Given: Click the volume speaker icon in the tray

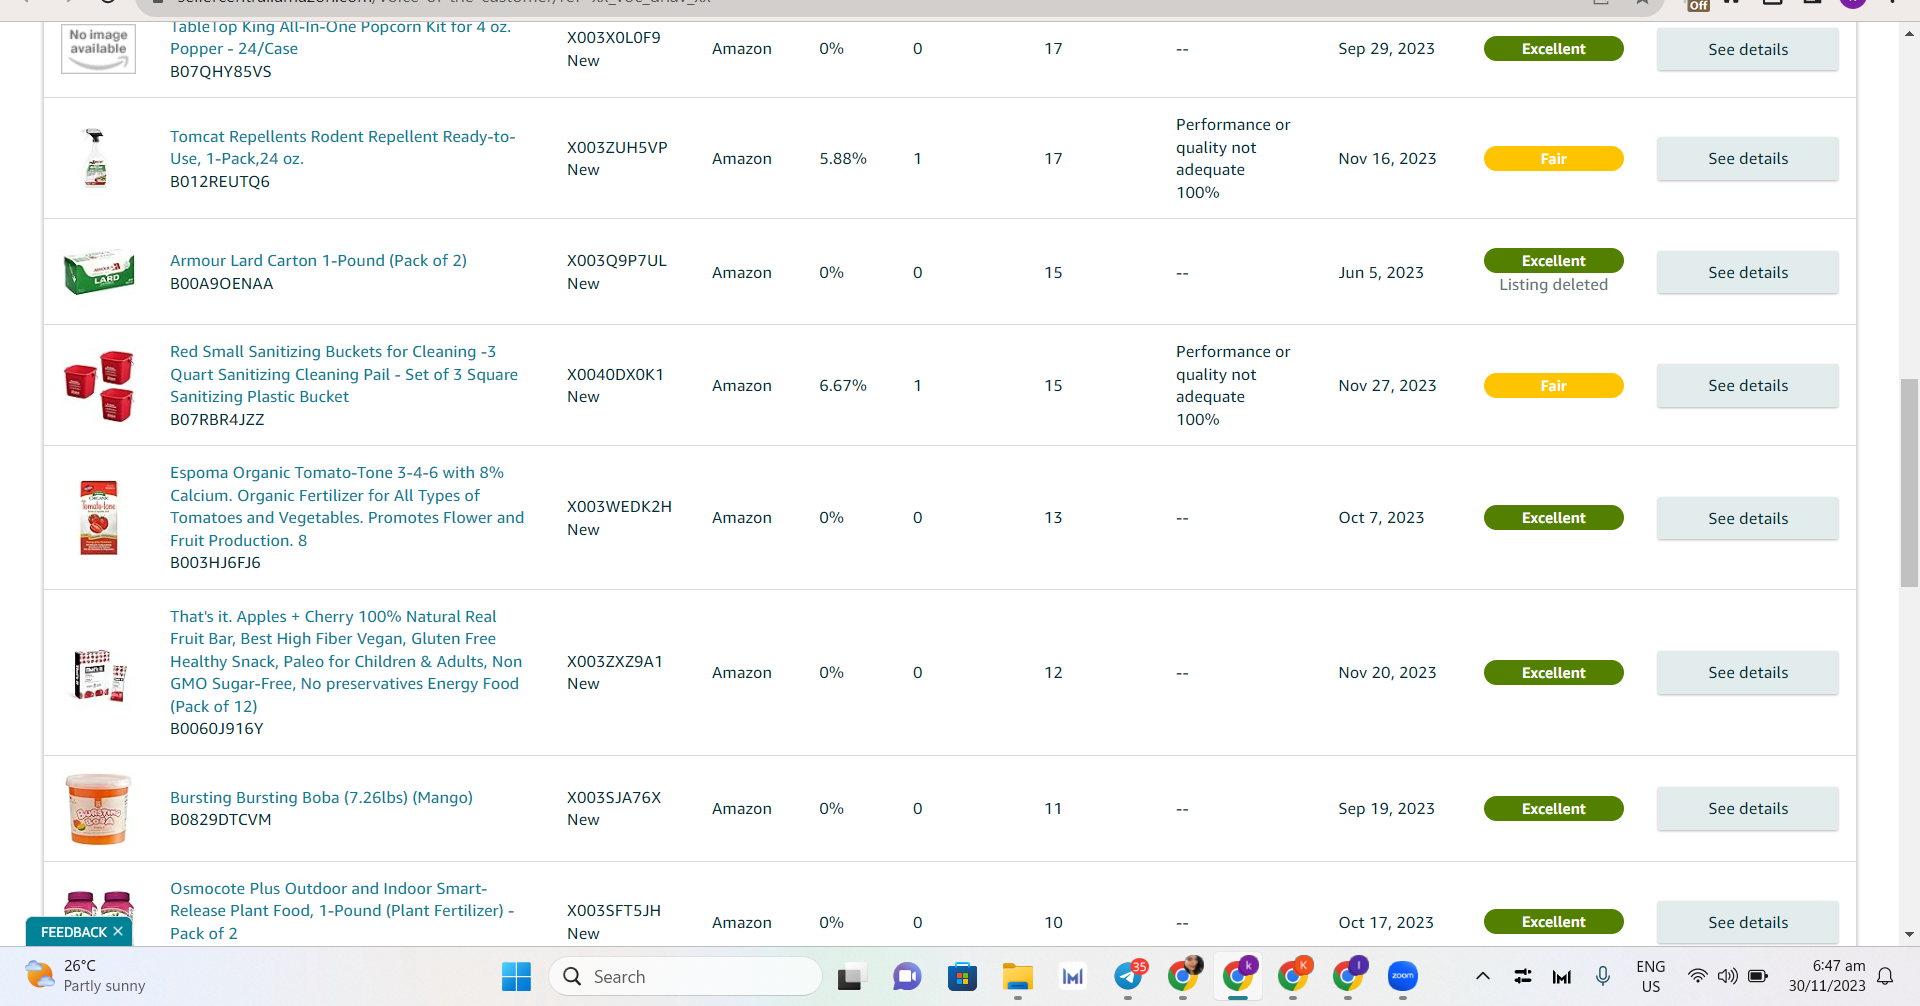Looking at the screenshot, I should 1727,976.
